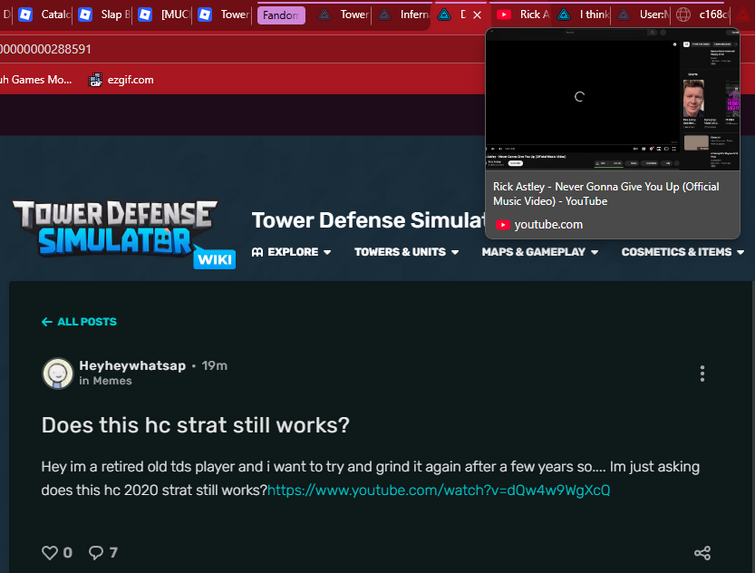Open the 'User:N' tab
Screen dimensions: 755x573
[x=643, y=14]
